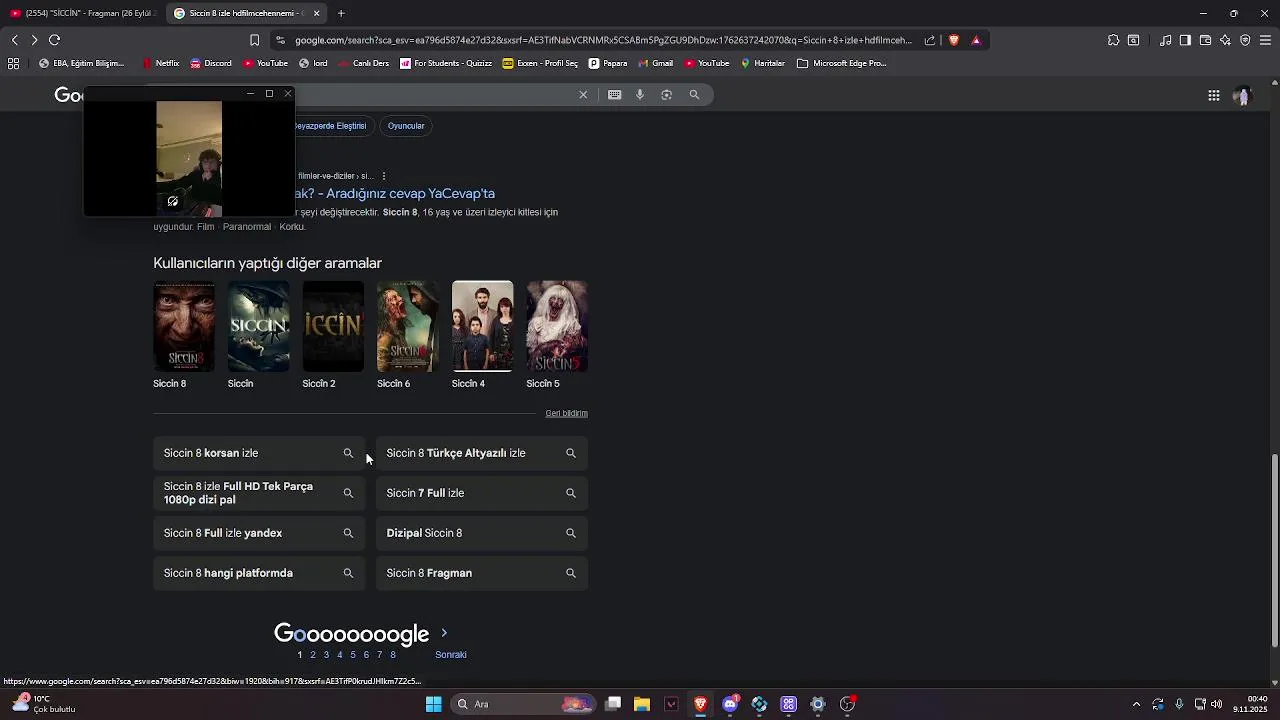The width and height of the screenshot is (1280, 720).
Task: Open the Discord bookmark
Action: [210, 63]
